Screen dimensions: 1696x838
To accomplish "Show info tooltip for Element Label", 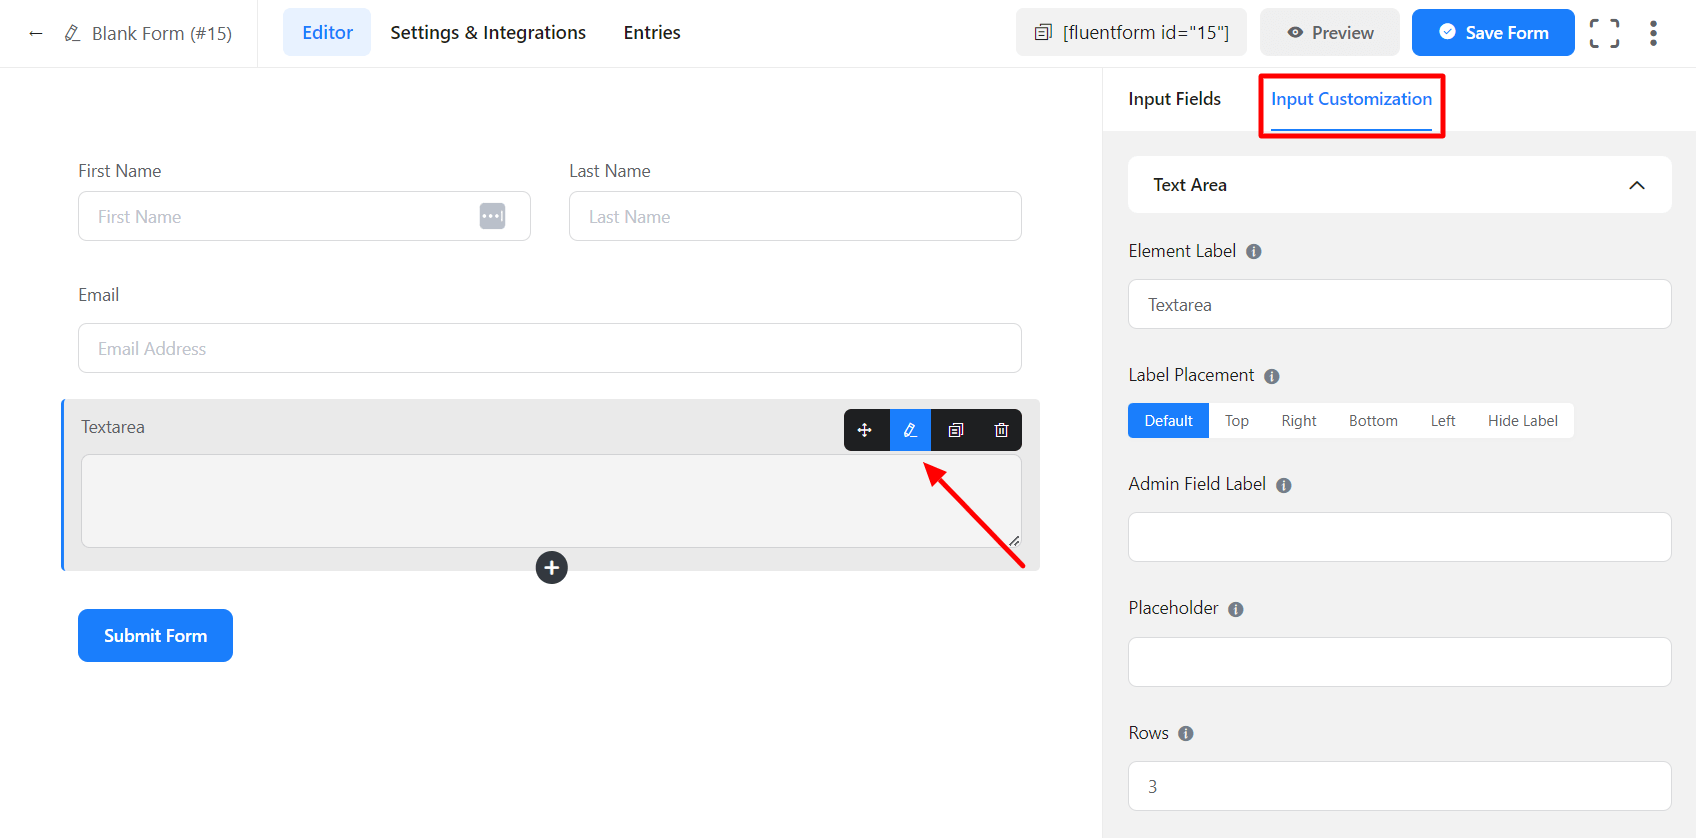I will pos(1253,252).
